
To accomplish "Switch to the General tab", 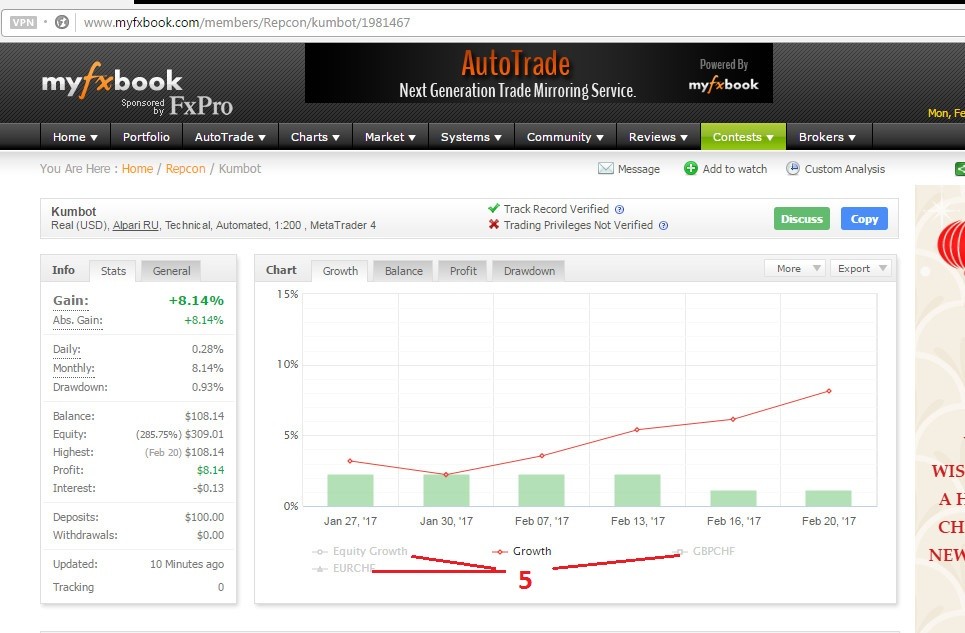I will pyautogui.click(x=171, y=271).
